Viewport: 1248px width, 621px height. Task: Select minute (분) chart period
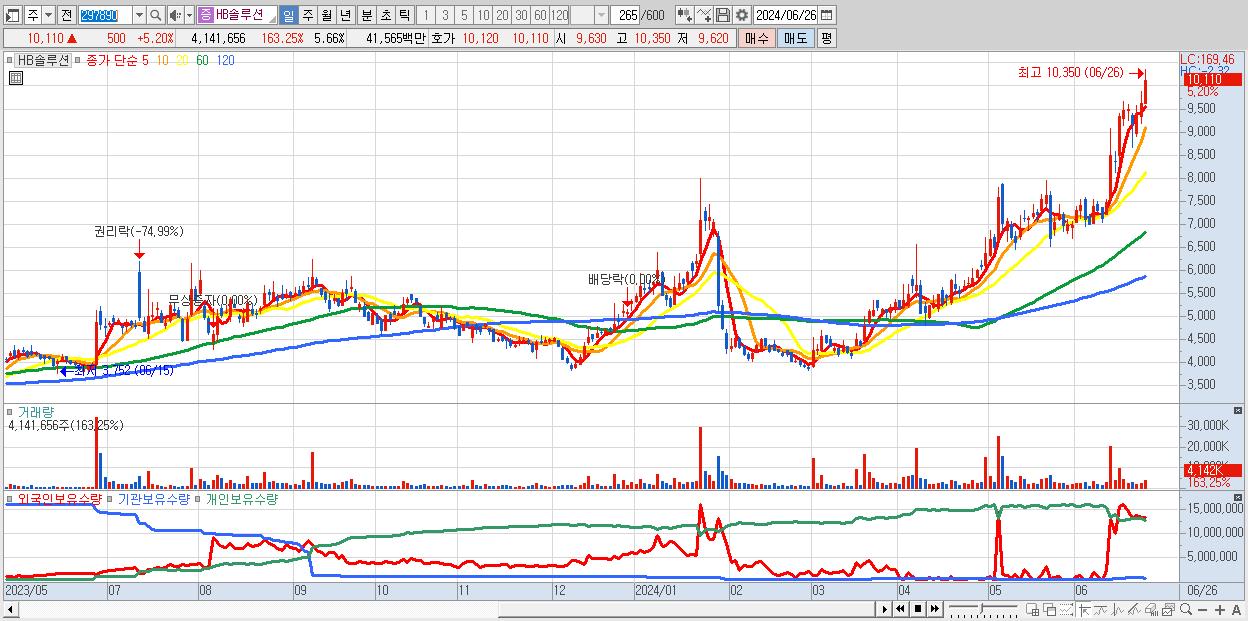pos(366,15)
